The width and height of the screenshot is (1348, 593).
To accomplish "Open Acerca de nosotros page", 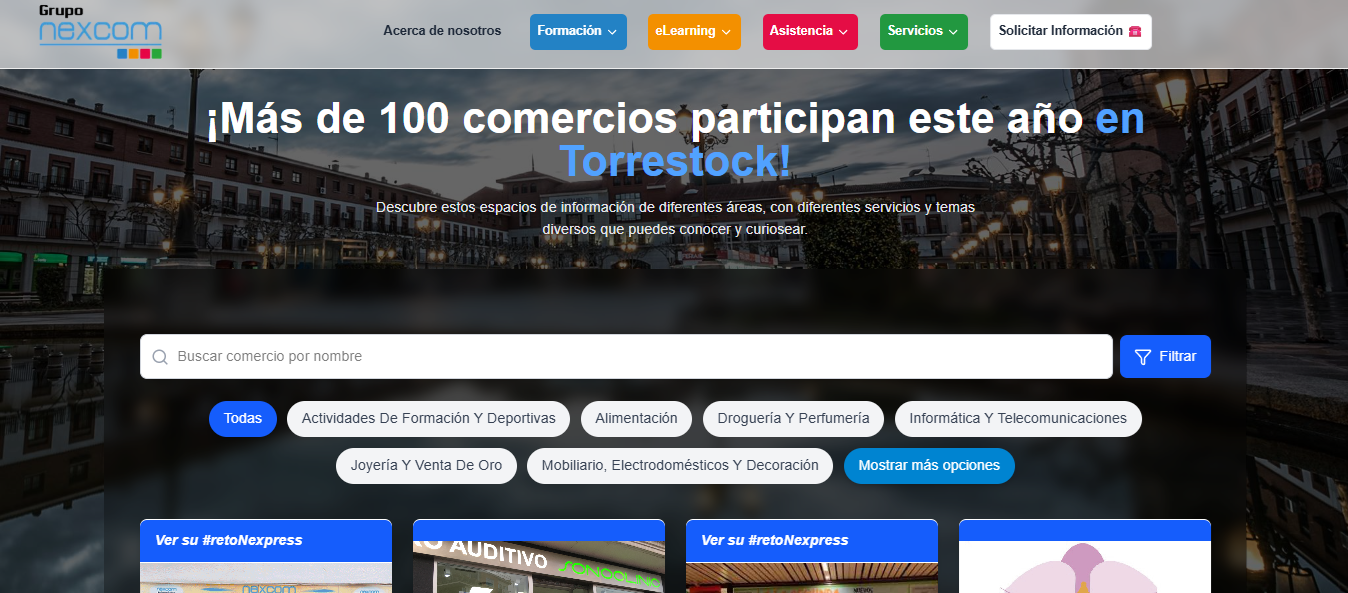I will [x=442, y=31].
